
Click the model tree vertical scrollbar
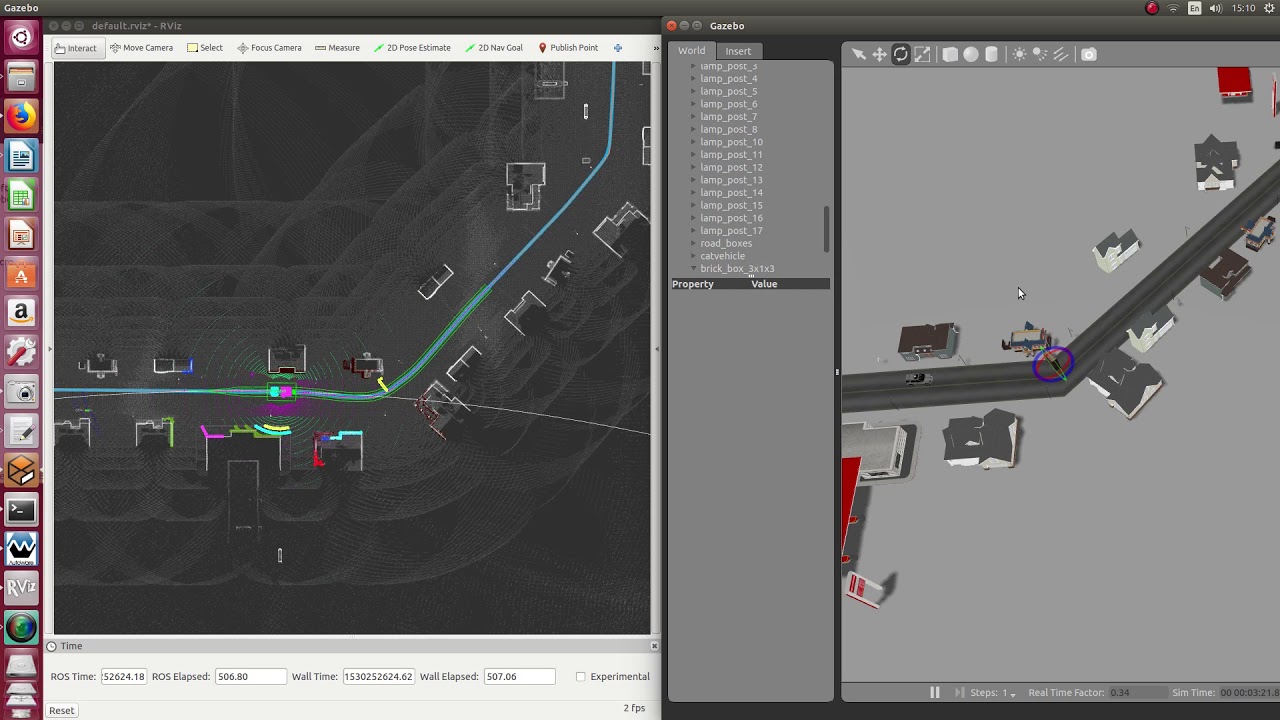tap(827, 229)
